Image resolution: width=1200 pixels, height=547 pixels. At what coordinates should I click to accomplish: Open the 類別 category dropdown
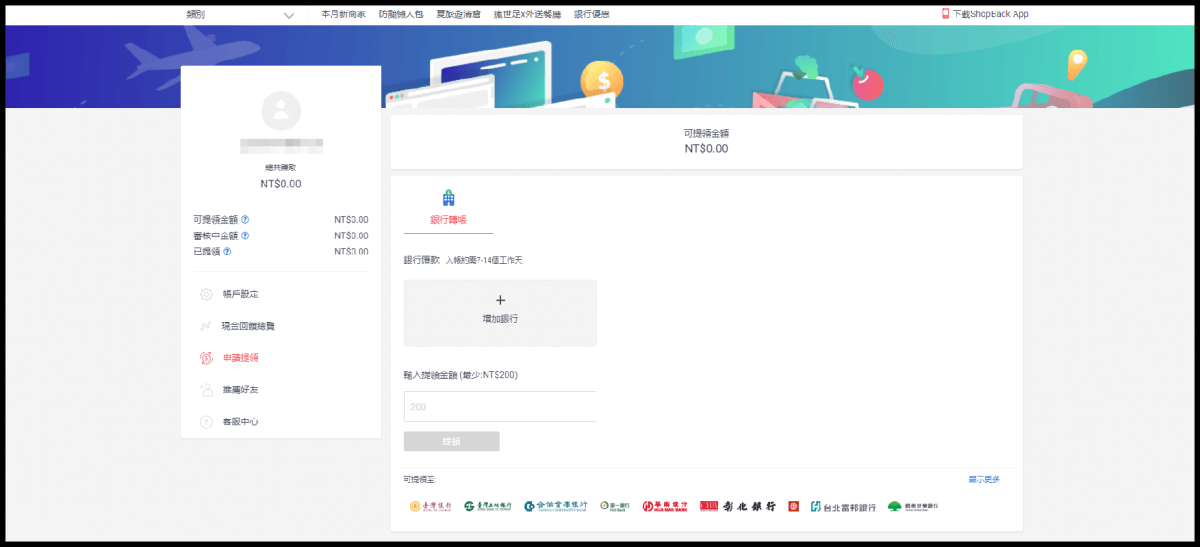tap(241, 15)
